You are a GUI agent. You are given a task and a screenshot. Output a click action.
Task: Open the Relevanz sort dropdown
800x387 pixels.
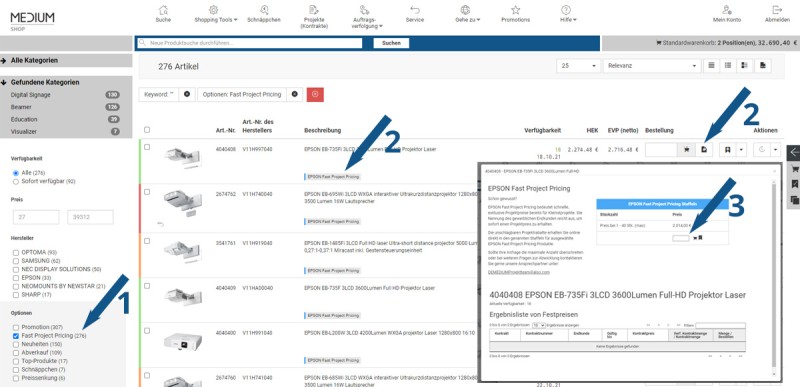(x=652, y=66)
